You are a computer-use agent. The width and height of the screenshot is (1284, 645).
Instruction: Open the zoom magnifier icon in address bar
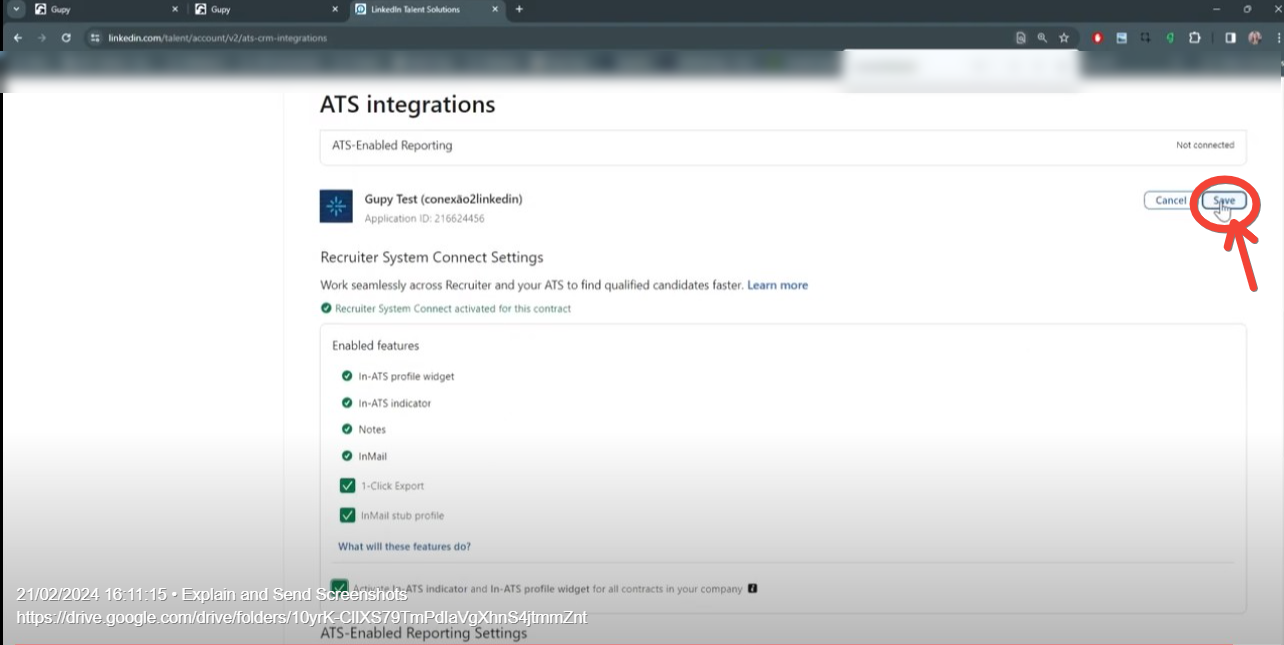point(1042,38)
